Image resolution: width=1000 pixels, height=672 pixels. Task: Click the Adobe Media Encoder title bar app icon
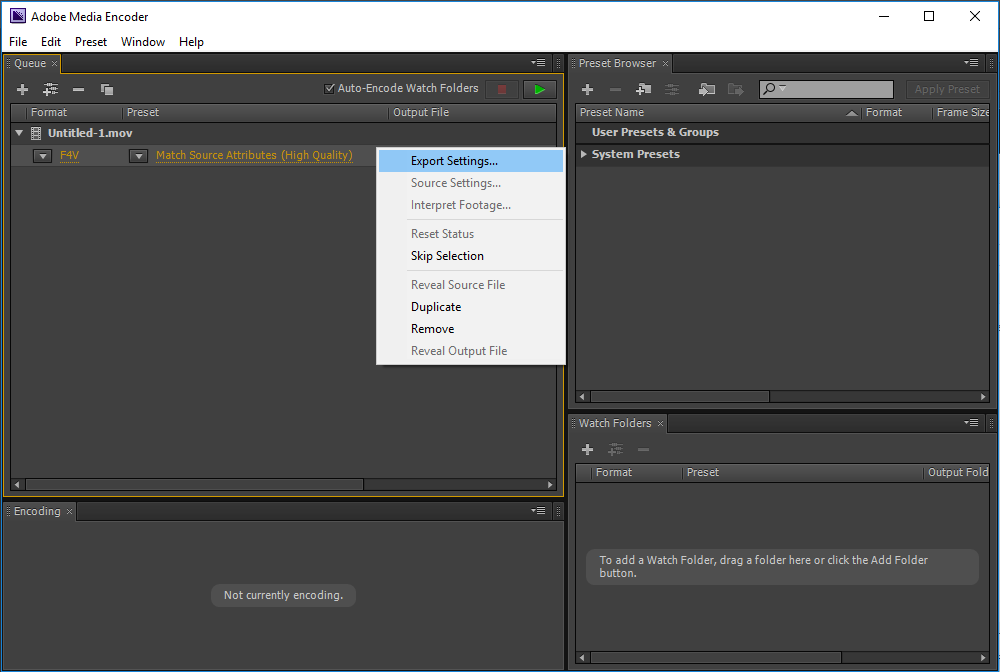tap(18, 16)
